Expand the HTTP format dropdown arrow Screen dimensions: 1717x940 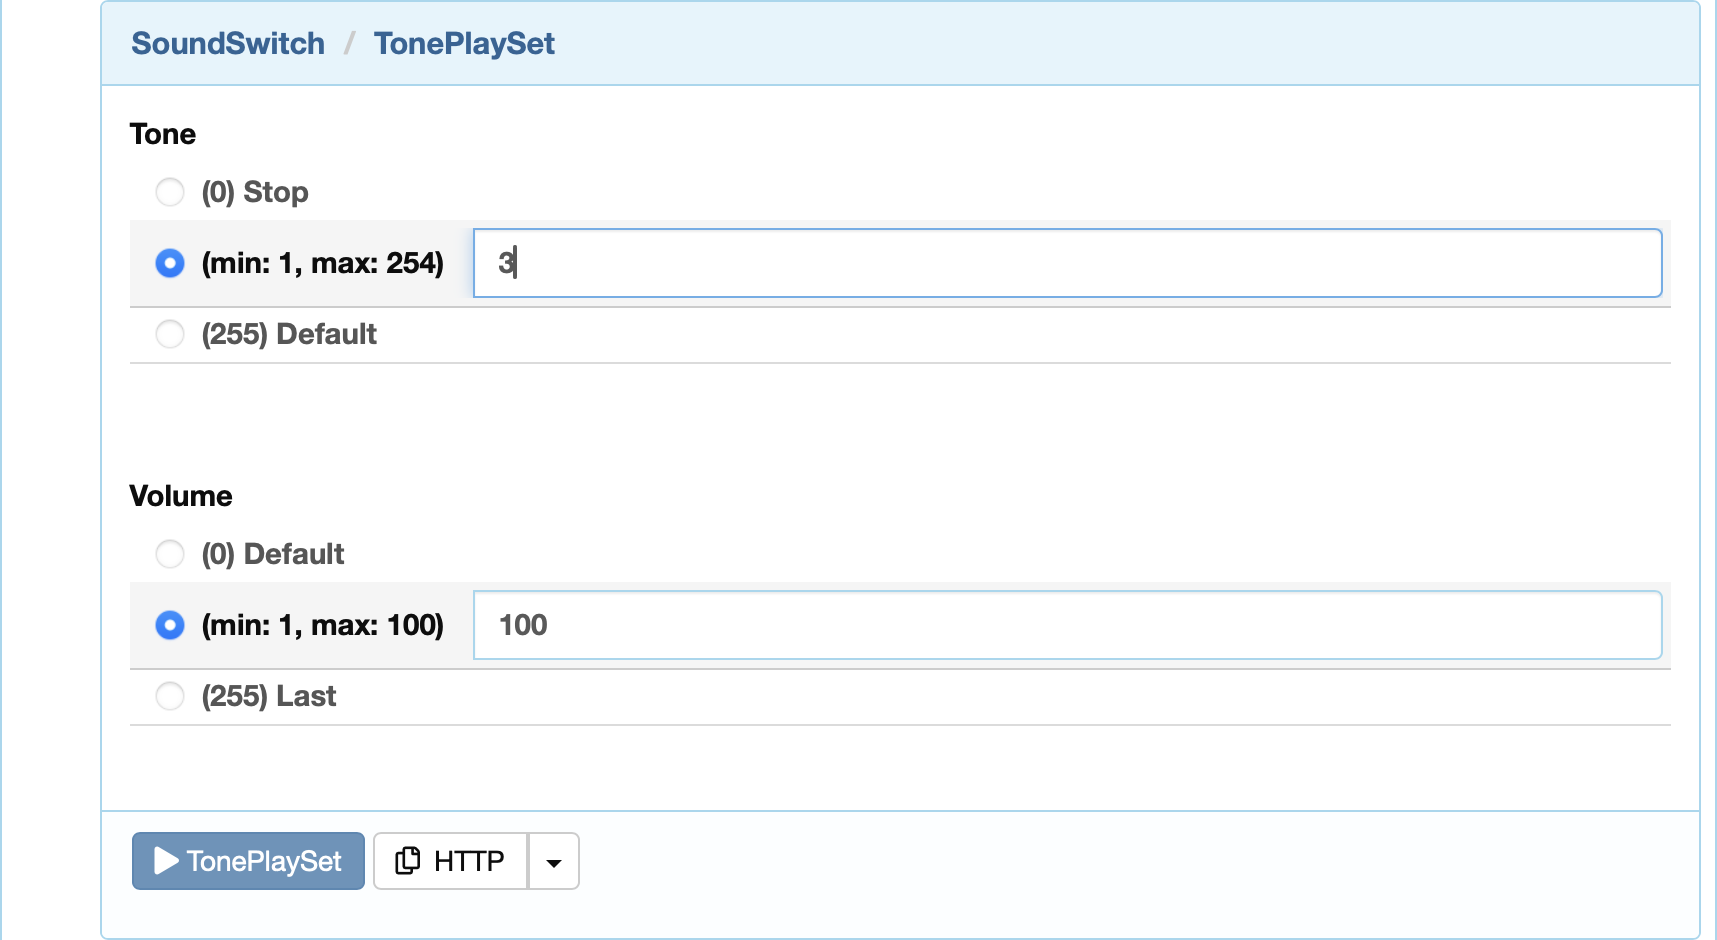tap(554, 861)
